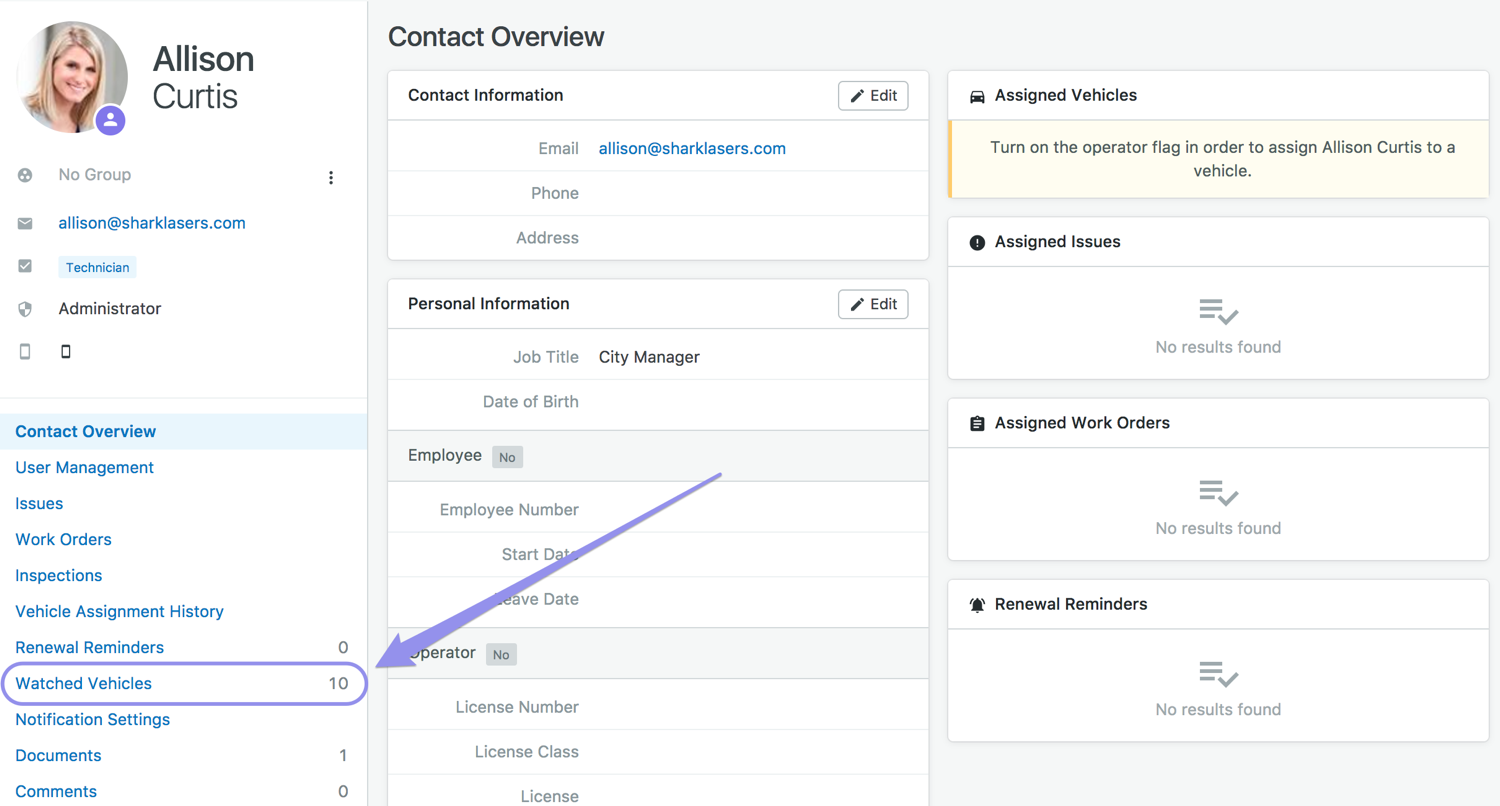Open Watched Vehicles in the sidebar
This screenshot has width=1500, height=806.
tap(84, 684)
